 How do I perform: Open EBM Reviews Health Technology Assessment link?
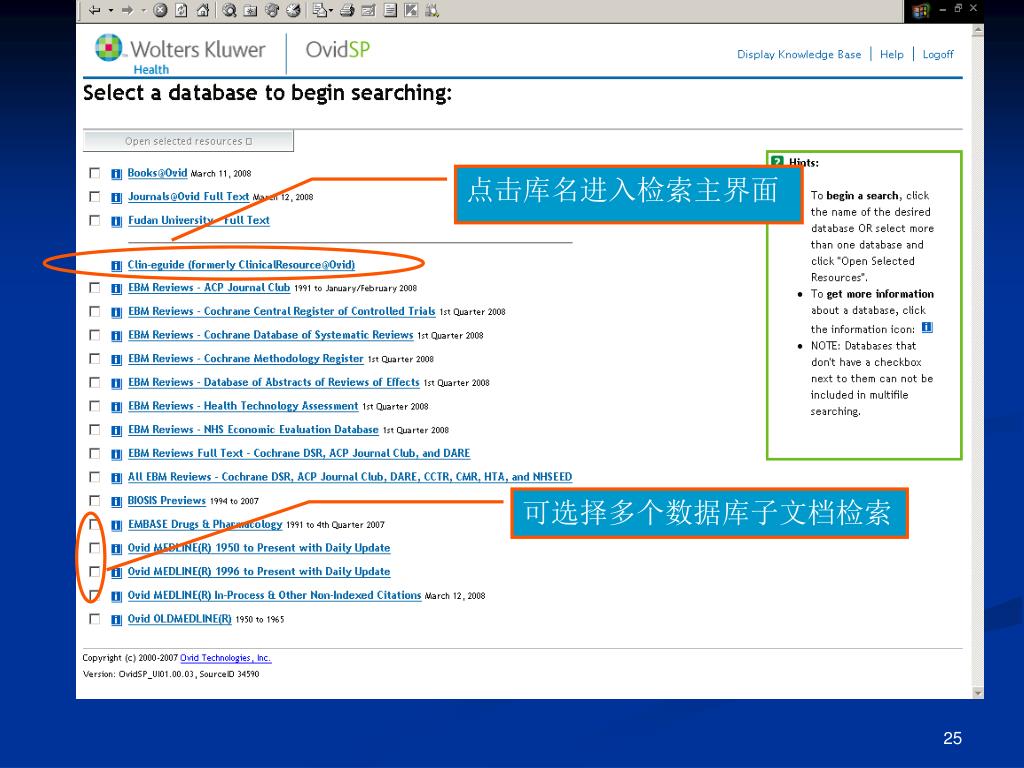tap(243, 406)
